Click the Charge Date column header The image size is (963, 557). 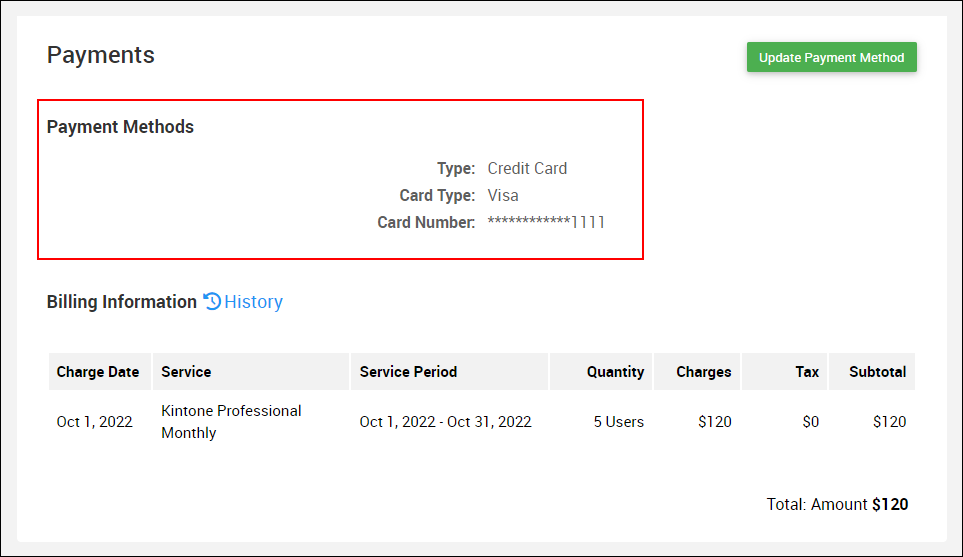[98, 372]
